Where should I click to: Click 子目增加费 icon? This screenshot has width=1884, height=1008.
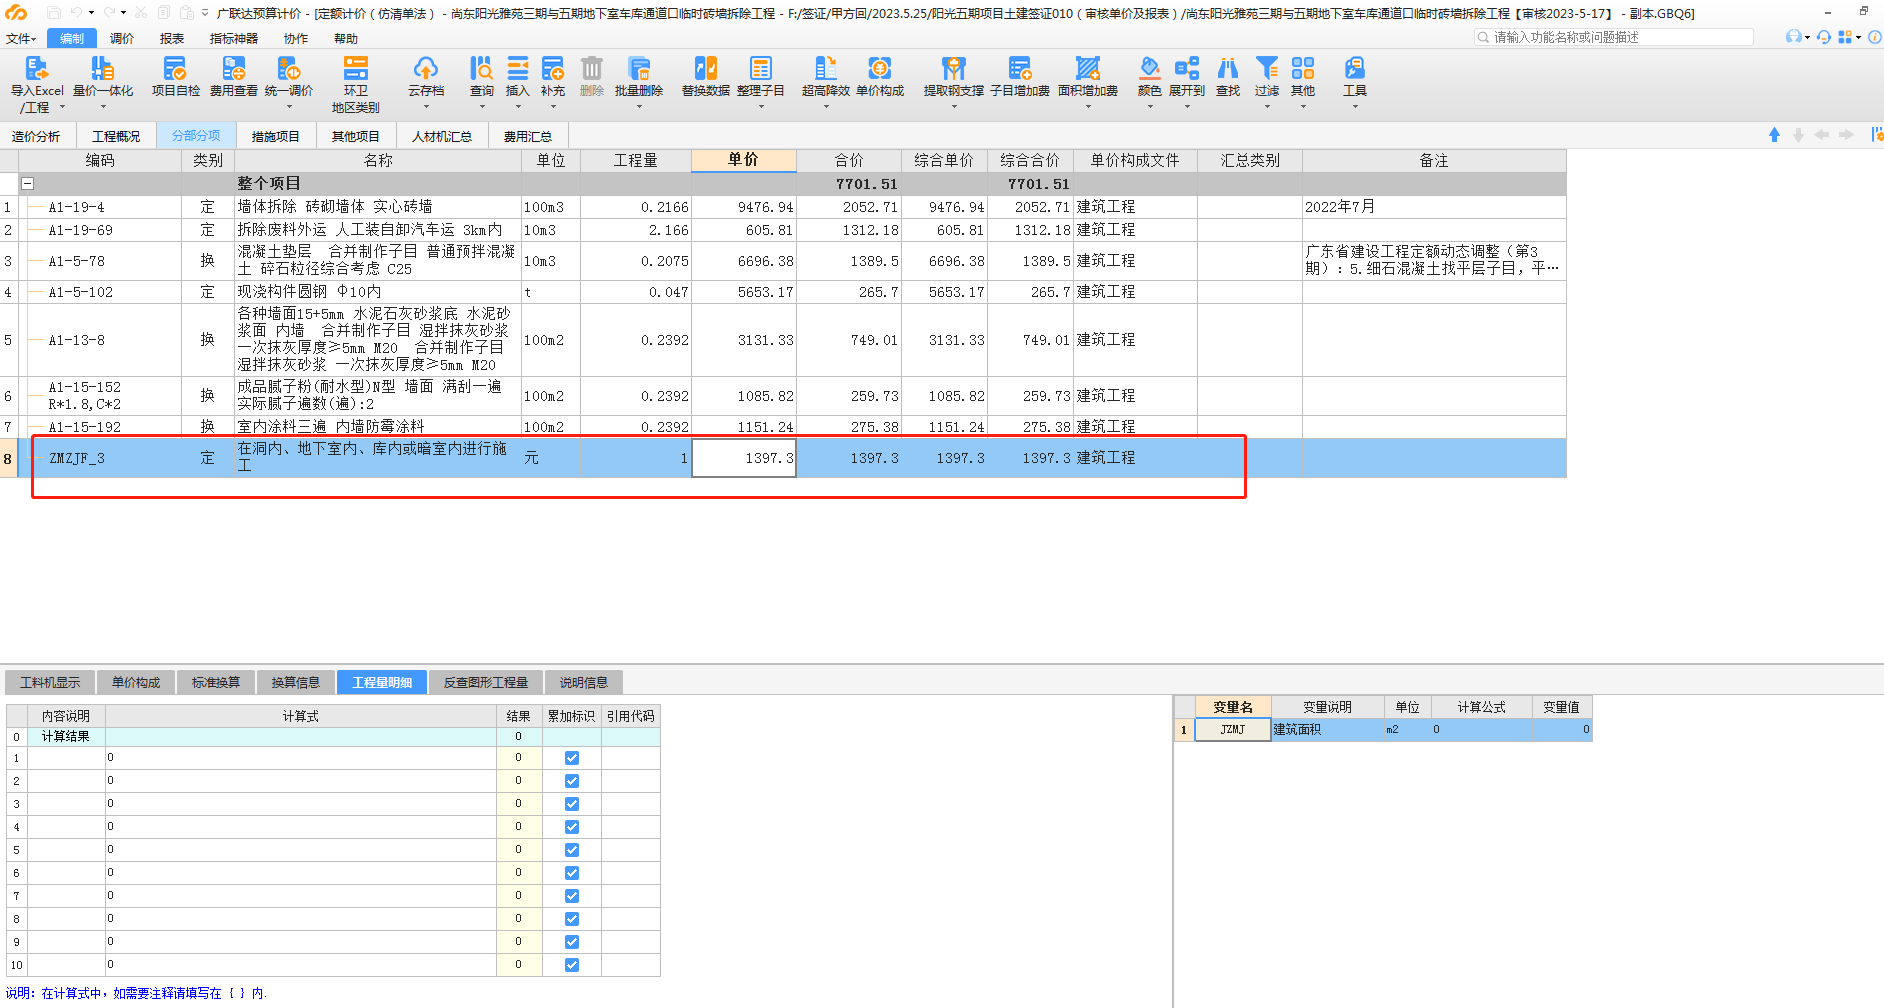click(x=1020, y=68)
